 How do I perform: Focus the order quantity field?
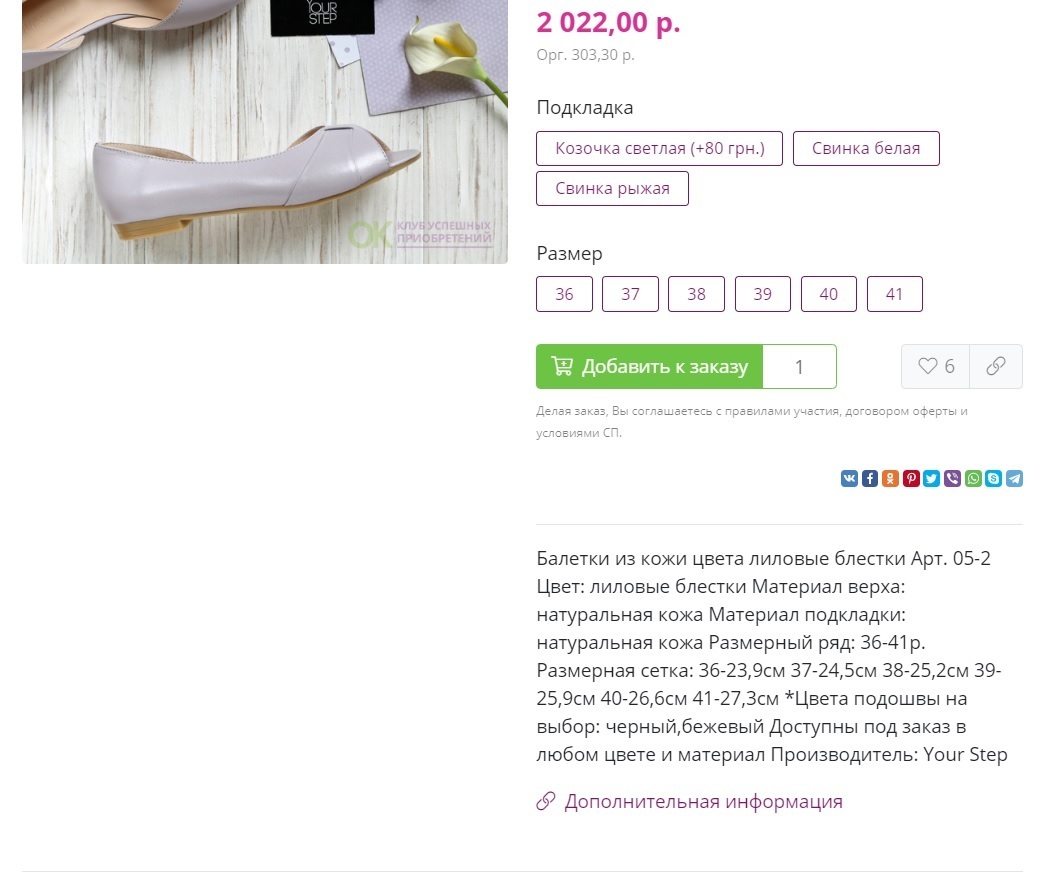[800, 367]
